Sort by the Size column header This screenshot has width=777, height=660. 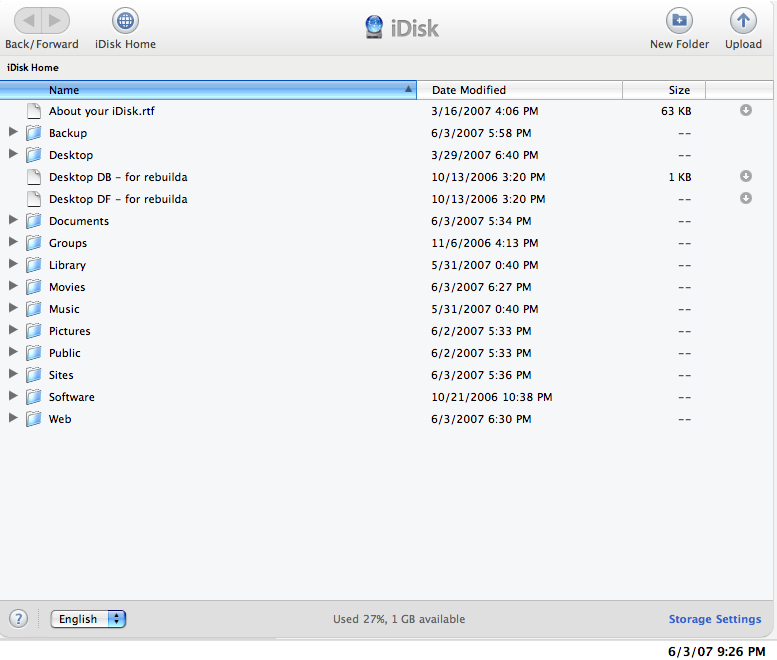coord(664,90)
